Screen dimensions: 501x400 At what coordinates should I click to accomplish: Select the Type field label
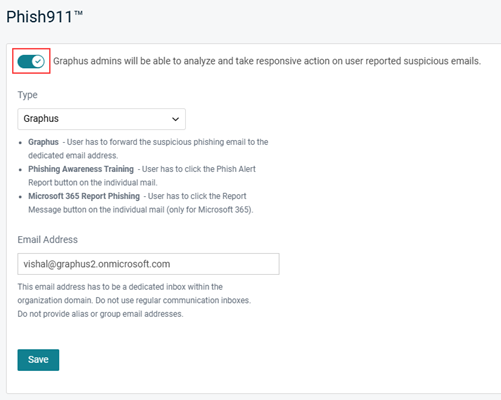[27, 95]
